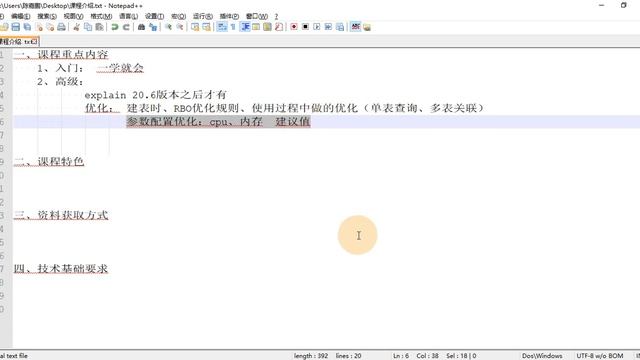
Task: Toggle synchronized horizontal scrolling icon
Action: (206, 27)
